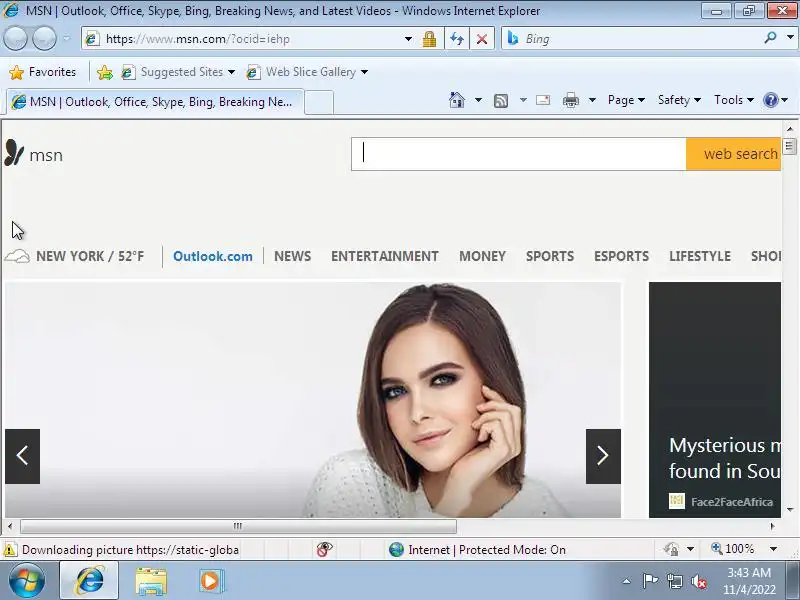Select LIFESTYLE navigation item
The image size is (800, 600).
pyautogui.click(x=700, y=256)
